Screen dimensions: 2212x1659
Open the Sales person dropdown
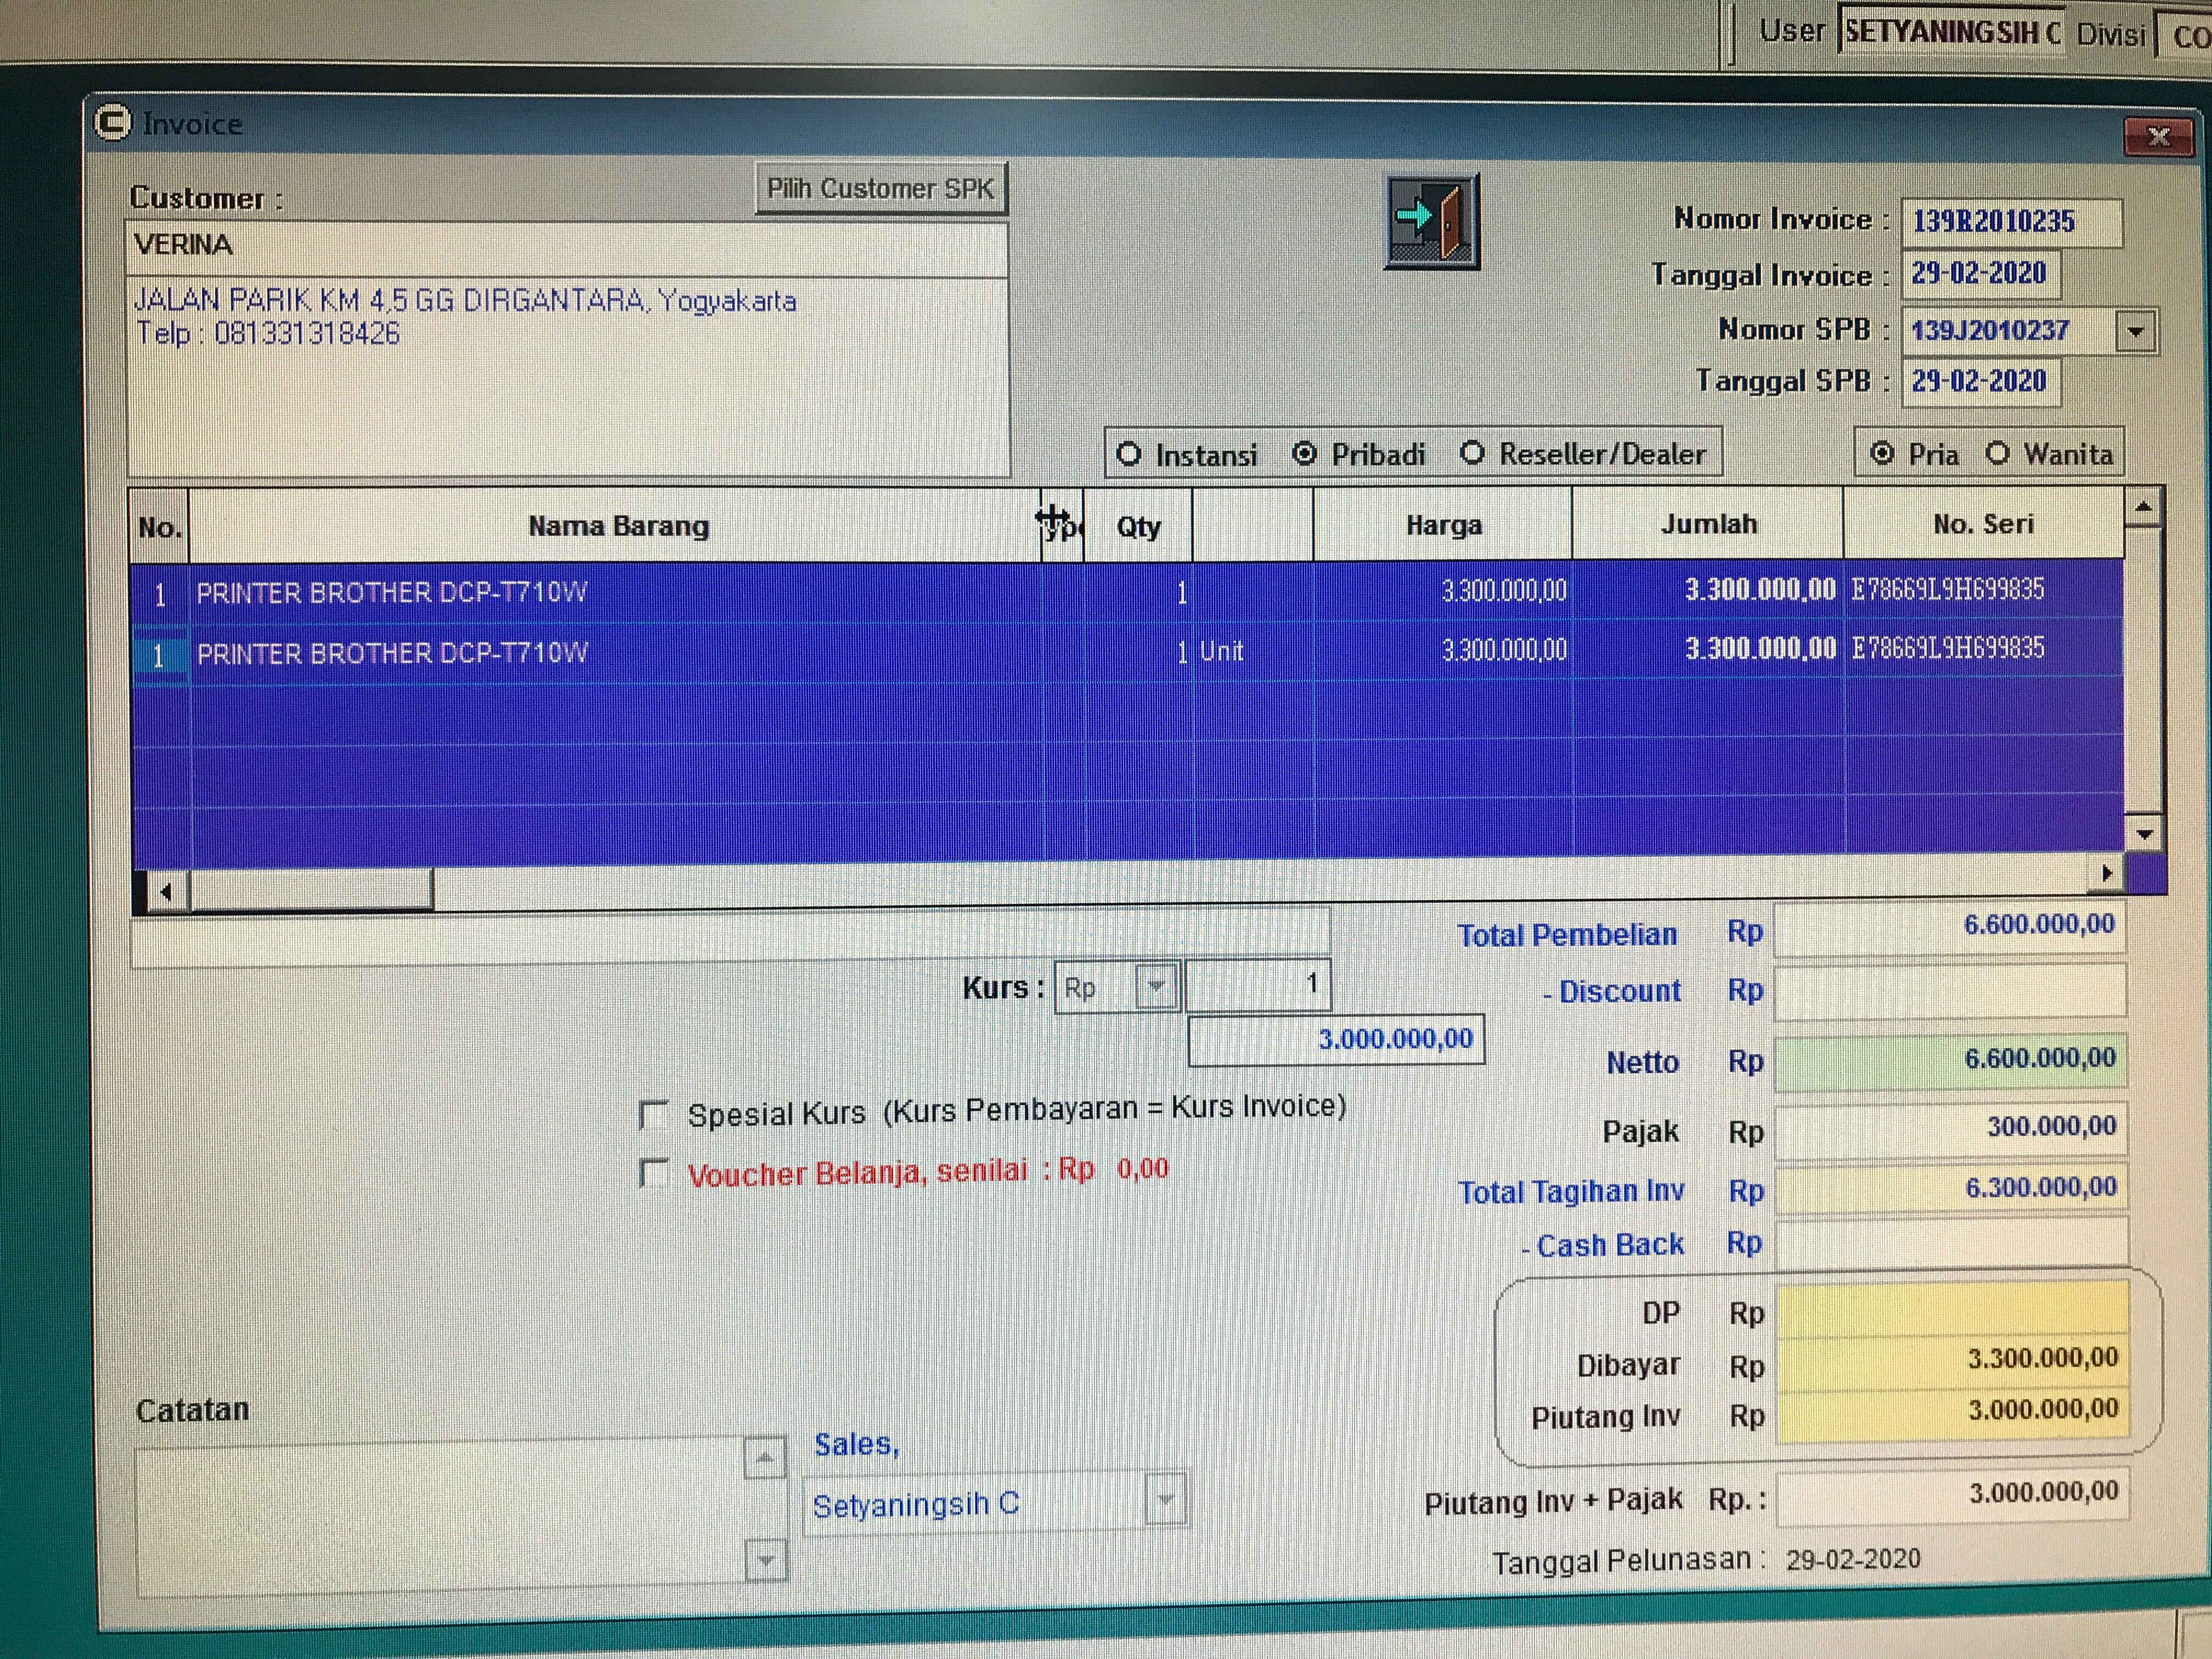click(1165, 1500)
